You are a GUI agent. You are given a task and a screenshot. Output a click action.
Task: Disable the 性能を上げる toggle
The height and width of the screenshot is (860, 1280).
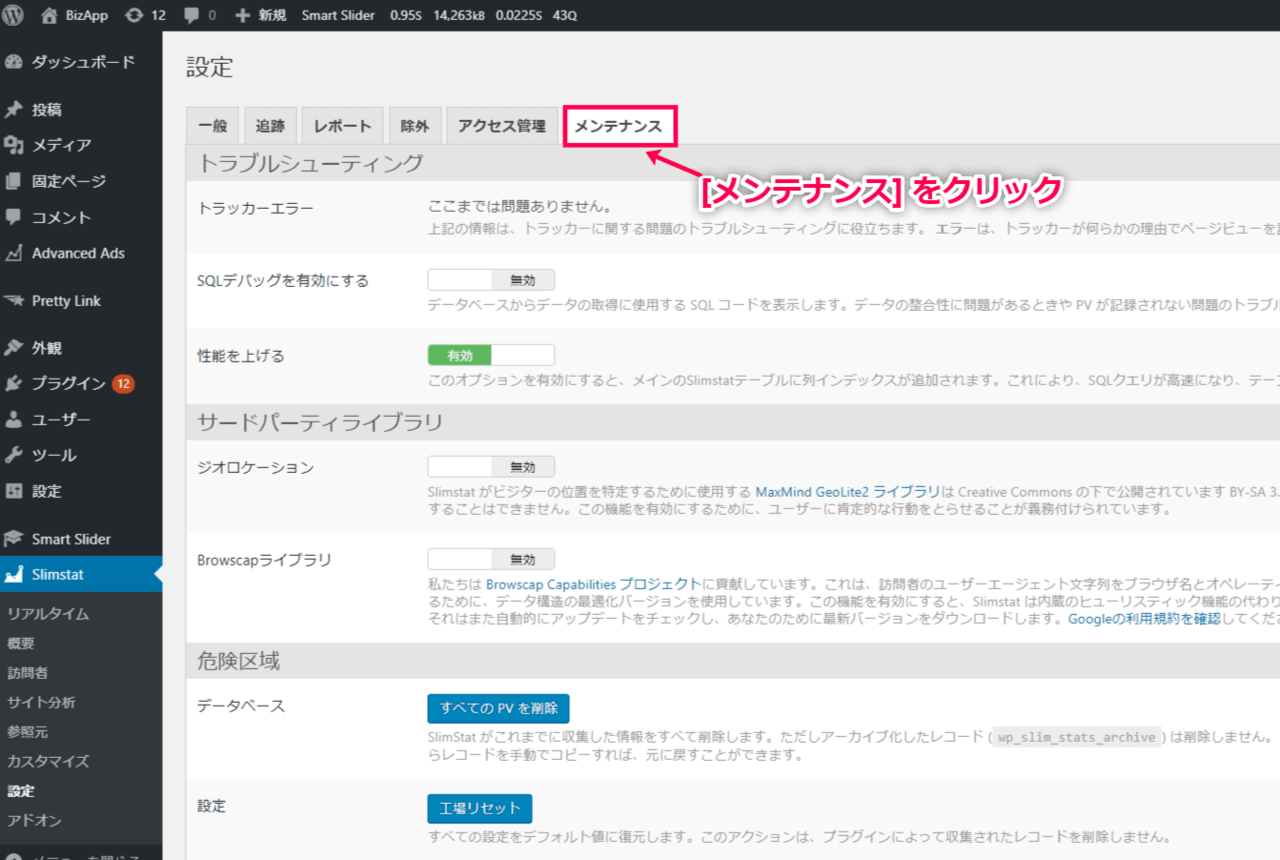point(490,355)
